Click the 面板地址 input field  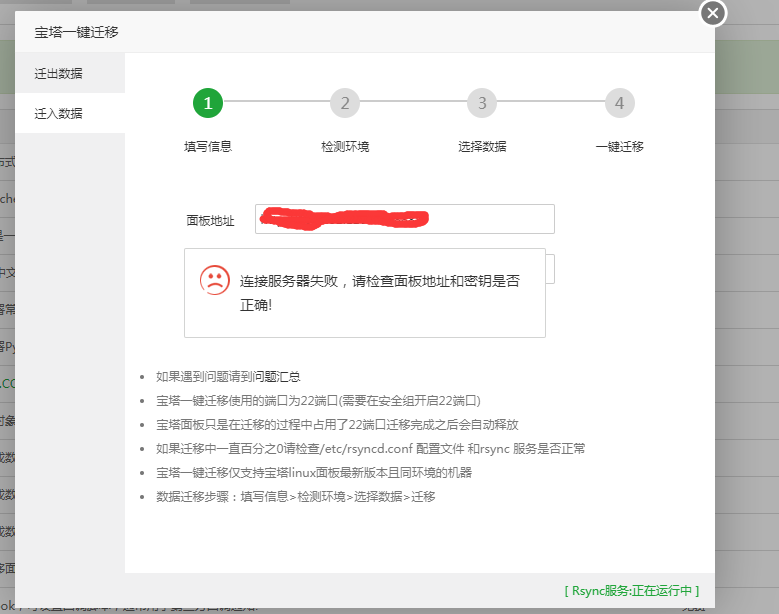click(405, 219)
